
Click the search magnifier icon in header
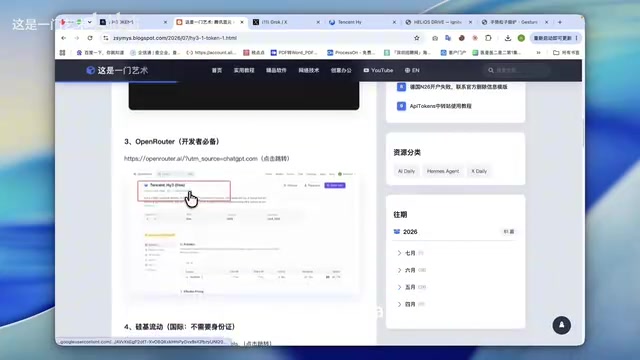click(x=491, y=70)
